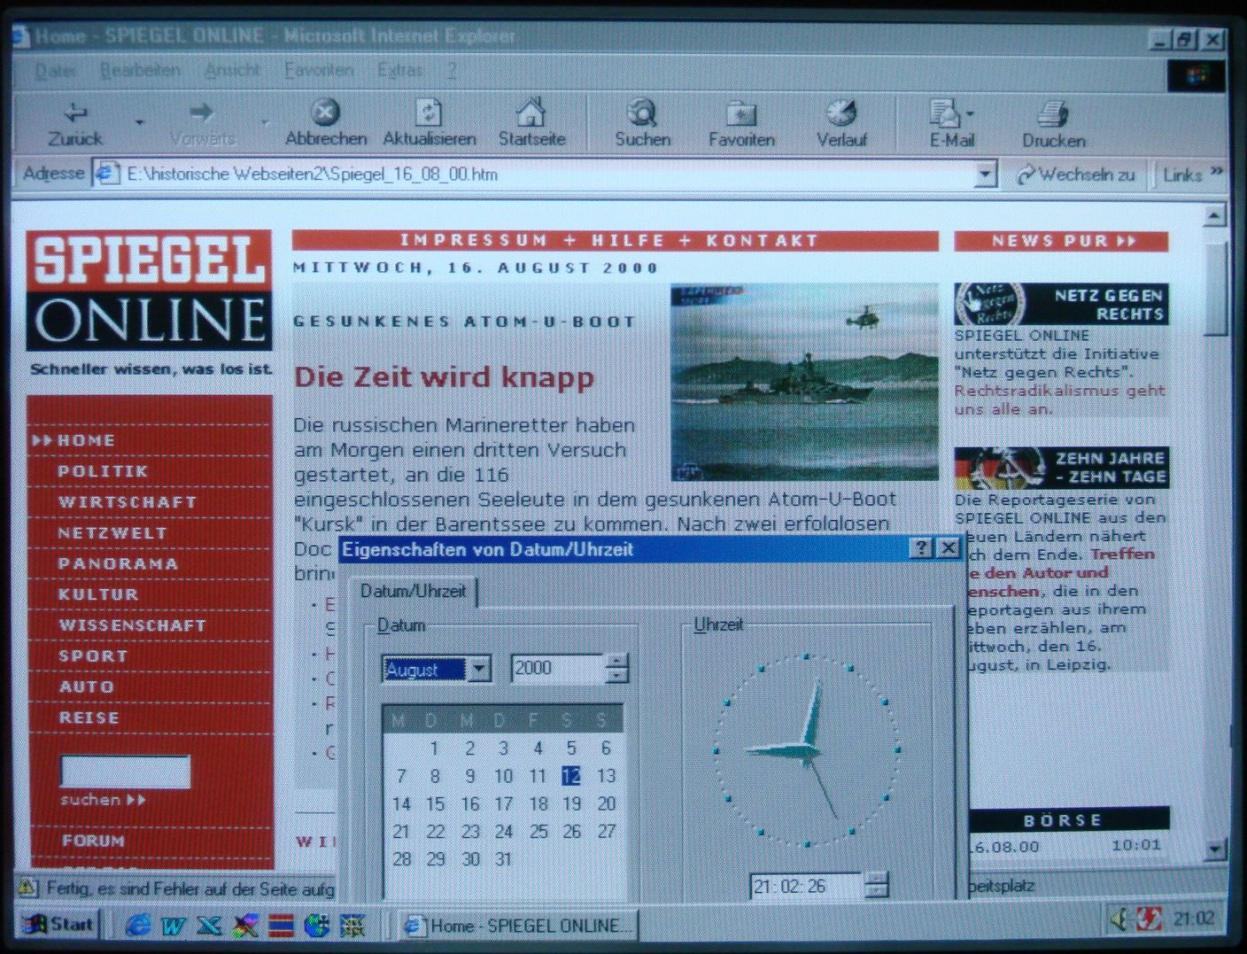The image size is (1247, 954).
Task: Show browsing history via Verlauf
Action: pyautogui.click(x=841, y=124)
